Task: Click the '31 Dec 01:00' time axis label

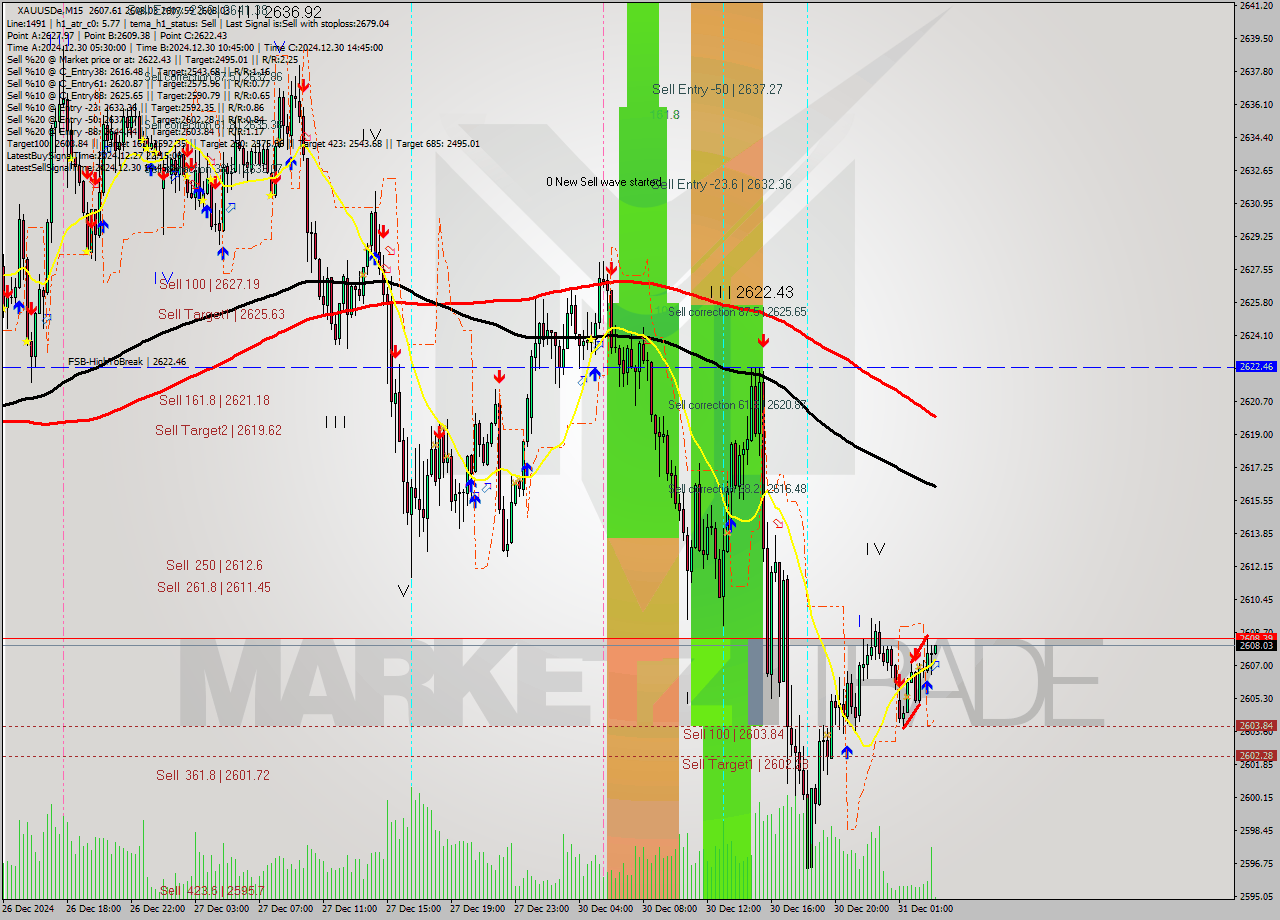Action: [x=926, y=909]
